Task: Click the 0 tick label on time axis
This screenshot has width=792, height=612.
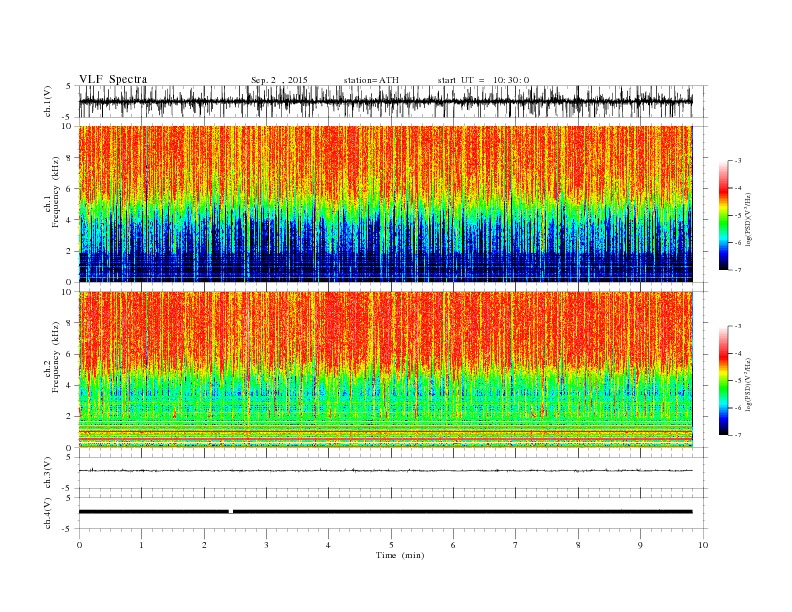Action: [79, 545]
